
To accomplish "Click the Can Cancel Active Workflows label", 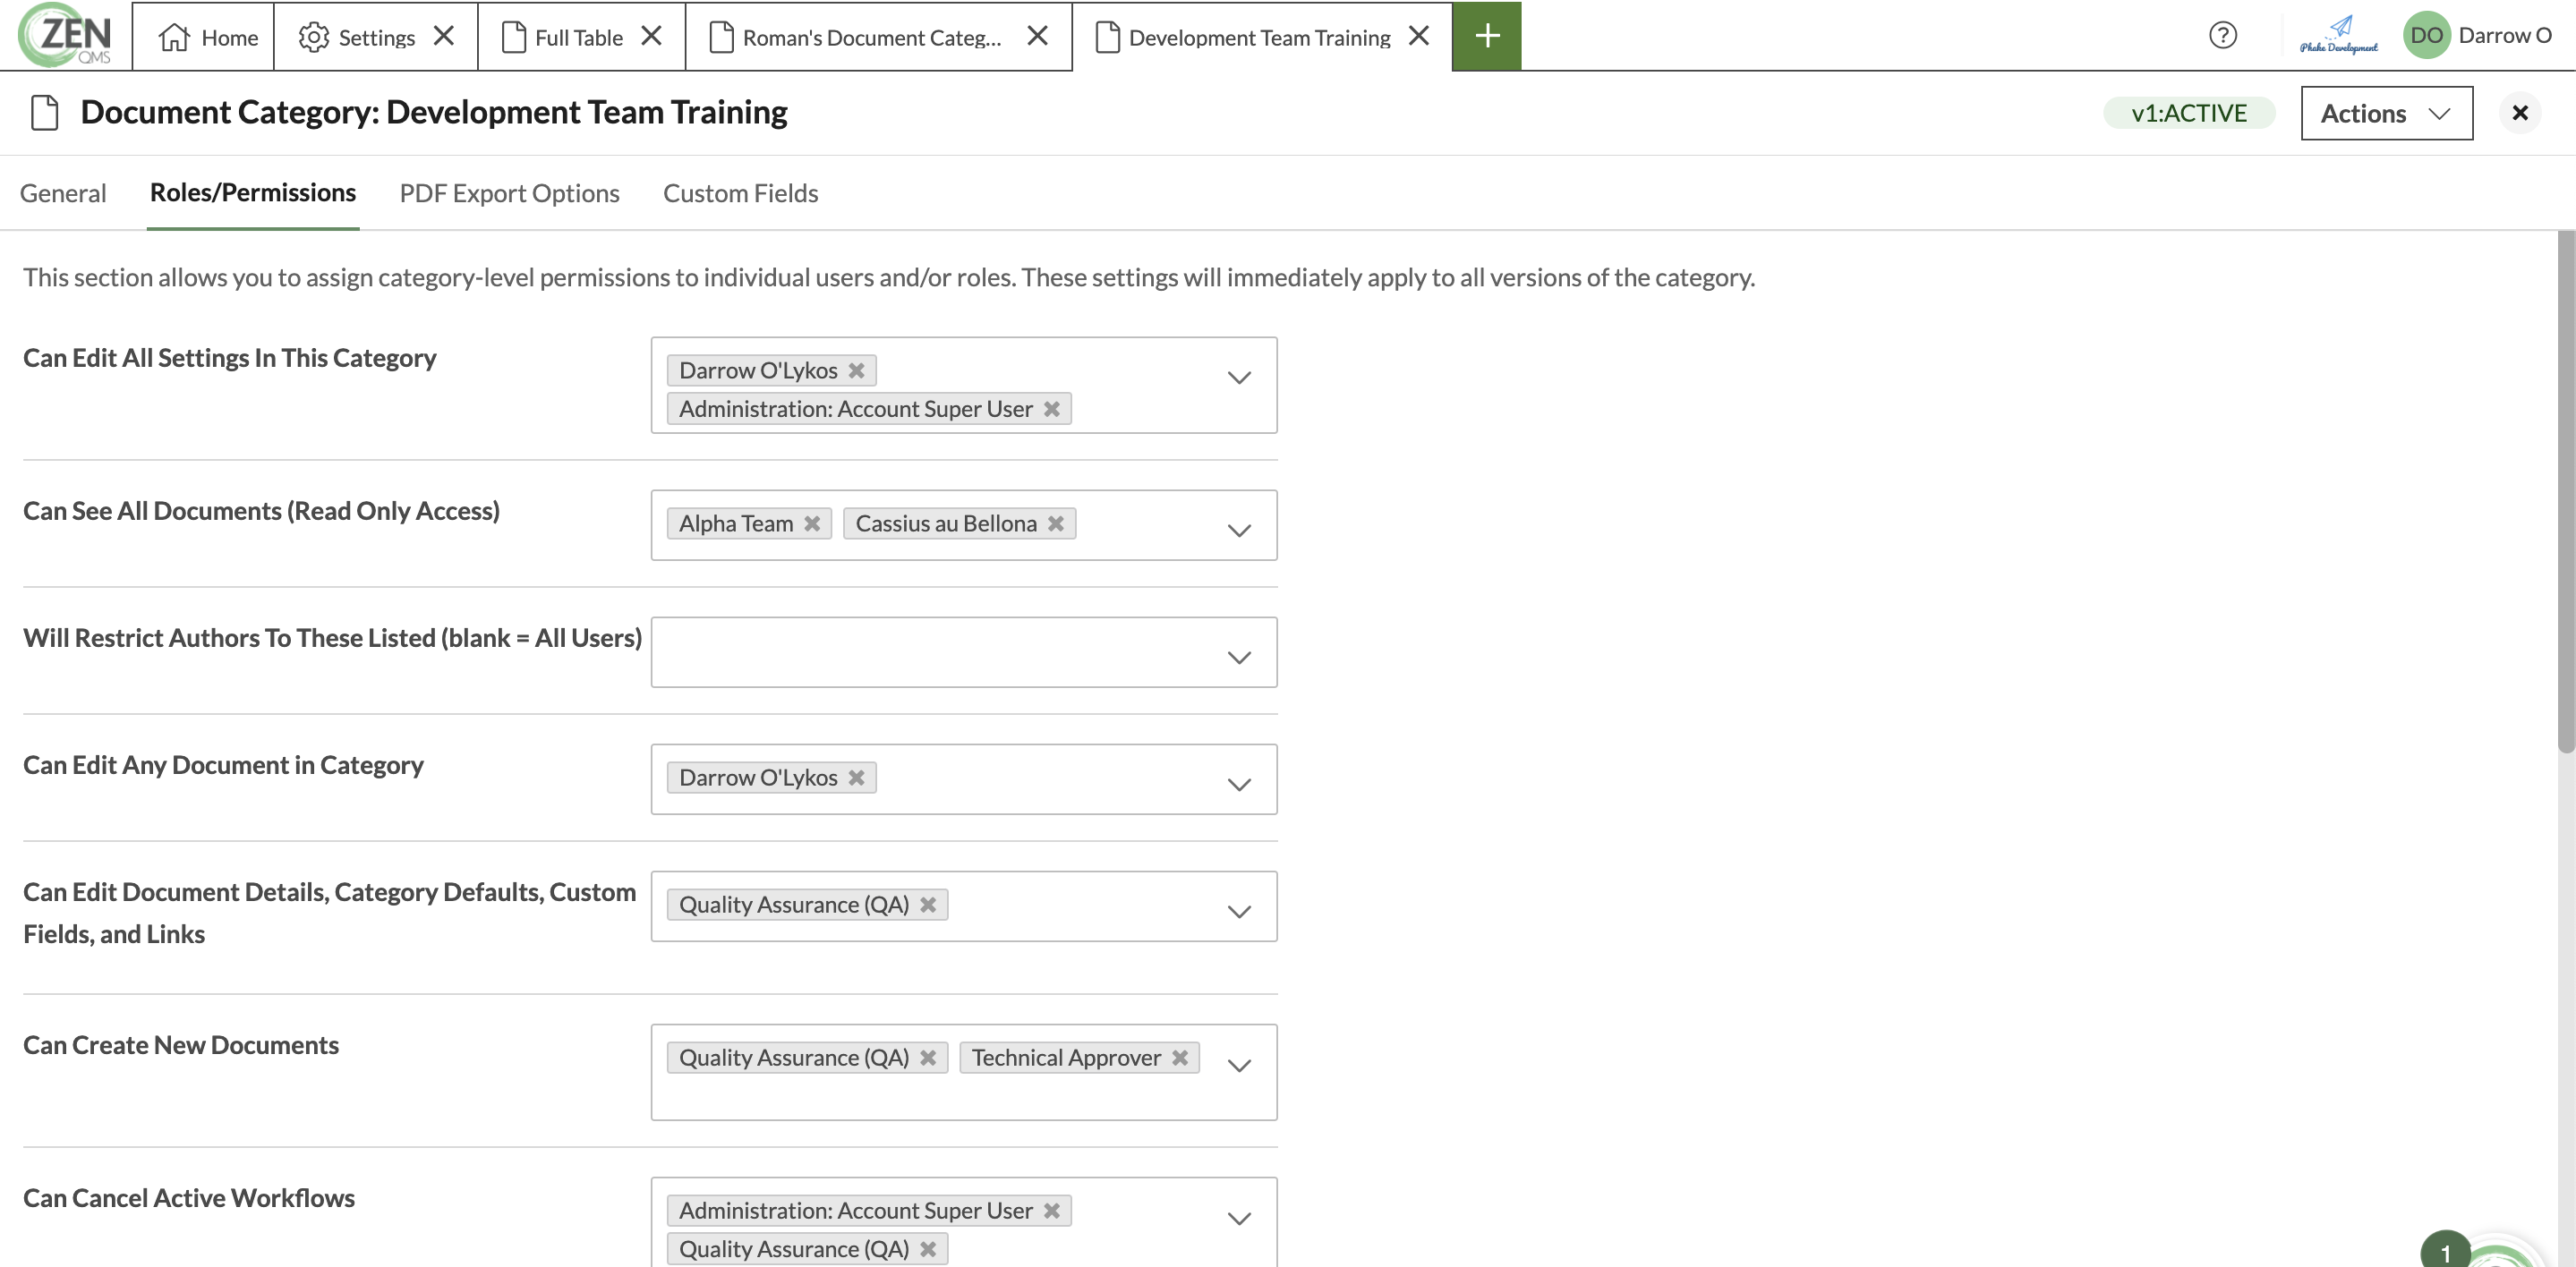I will pos(189,1198).
